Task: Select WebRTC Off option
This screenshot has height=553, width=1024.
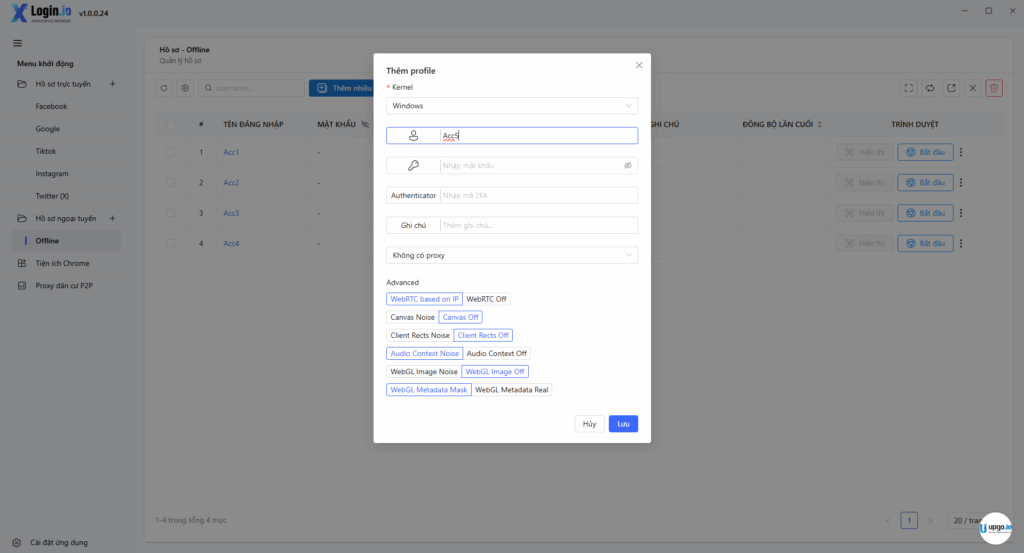Action: tap(487, 299)
